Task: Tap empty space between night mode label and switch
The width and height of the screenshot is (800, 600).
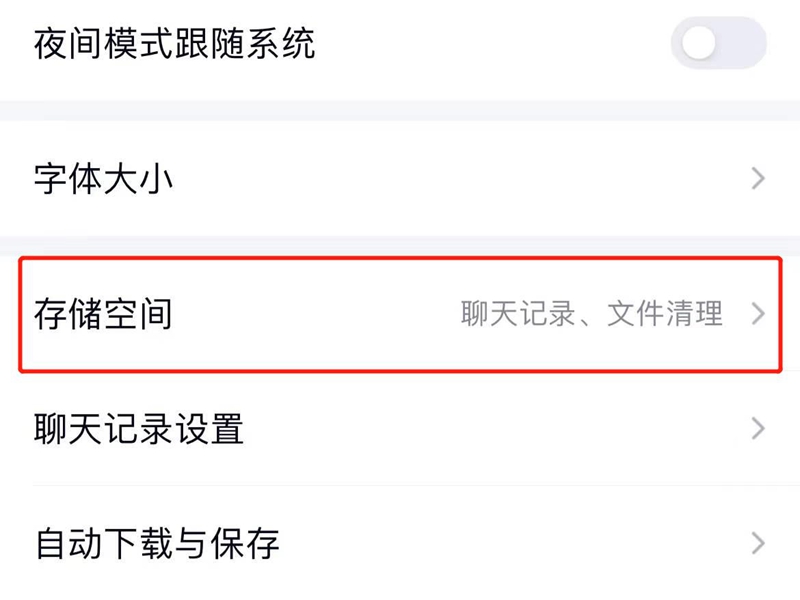Action: point(490,44)
